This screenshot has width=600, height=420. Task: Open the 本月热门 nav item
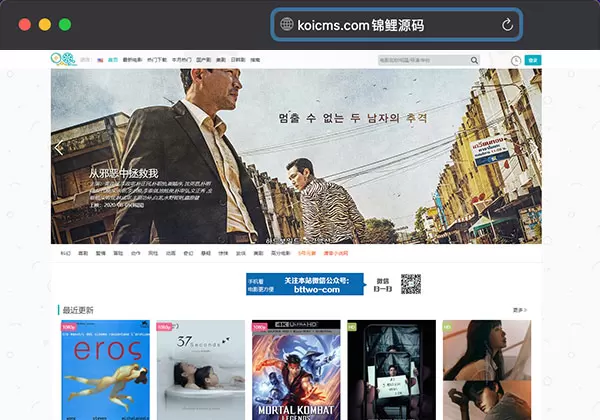point(181,60)
